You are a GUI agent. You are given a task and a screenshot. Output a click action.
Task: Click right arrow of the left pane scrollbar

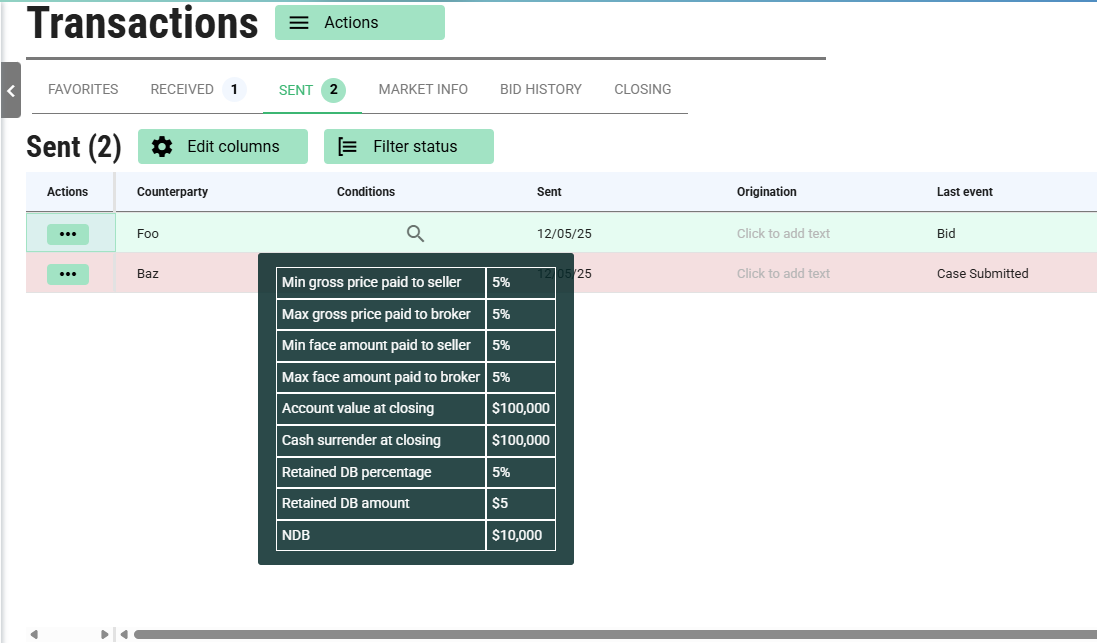pyautogui.click(x=104, y=634)
